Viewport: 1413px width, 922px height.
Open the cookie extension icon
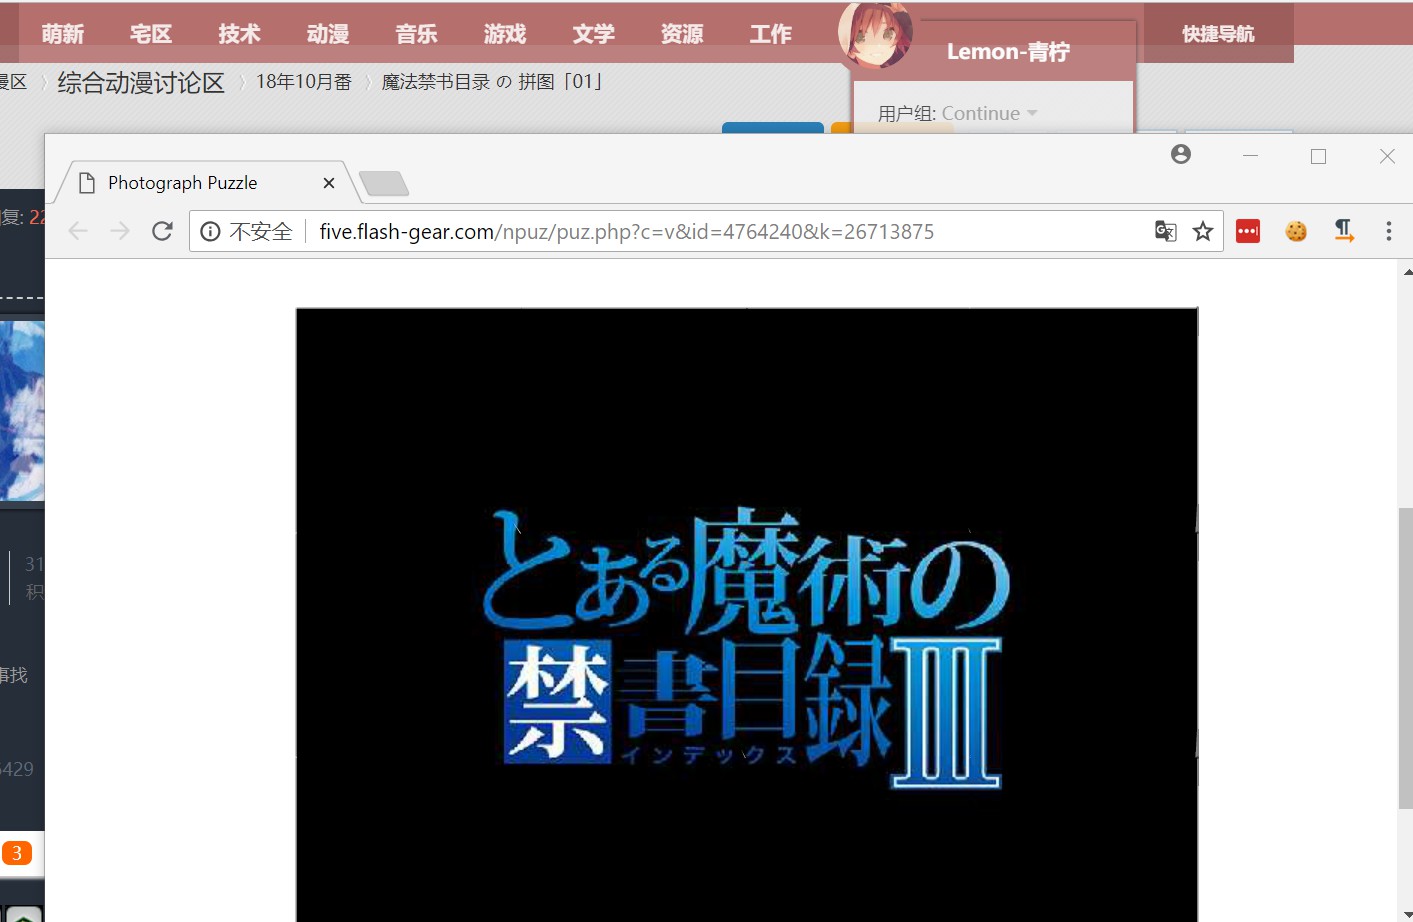1296,232
